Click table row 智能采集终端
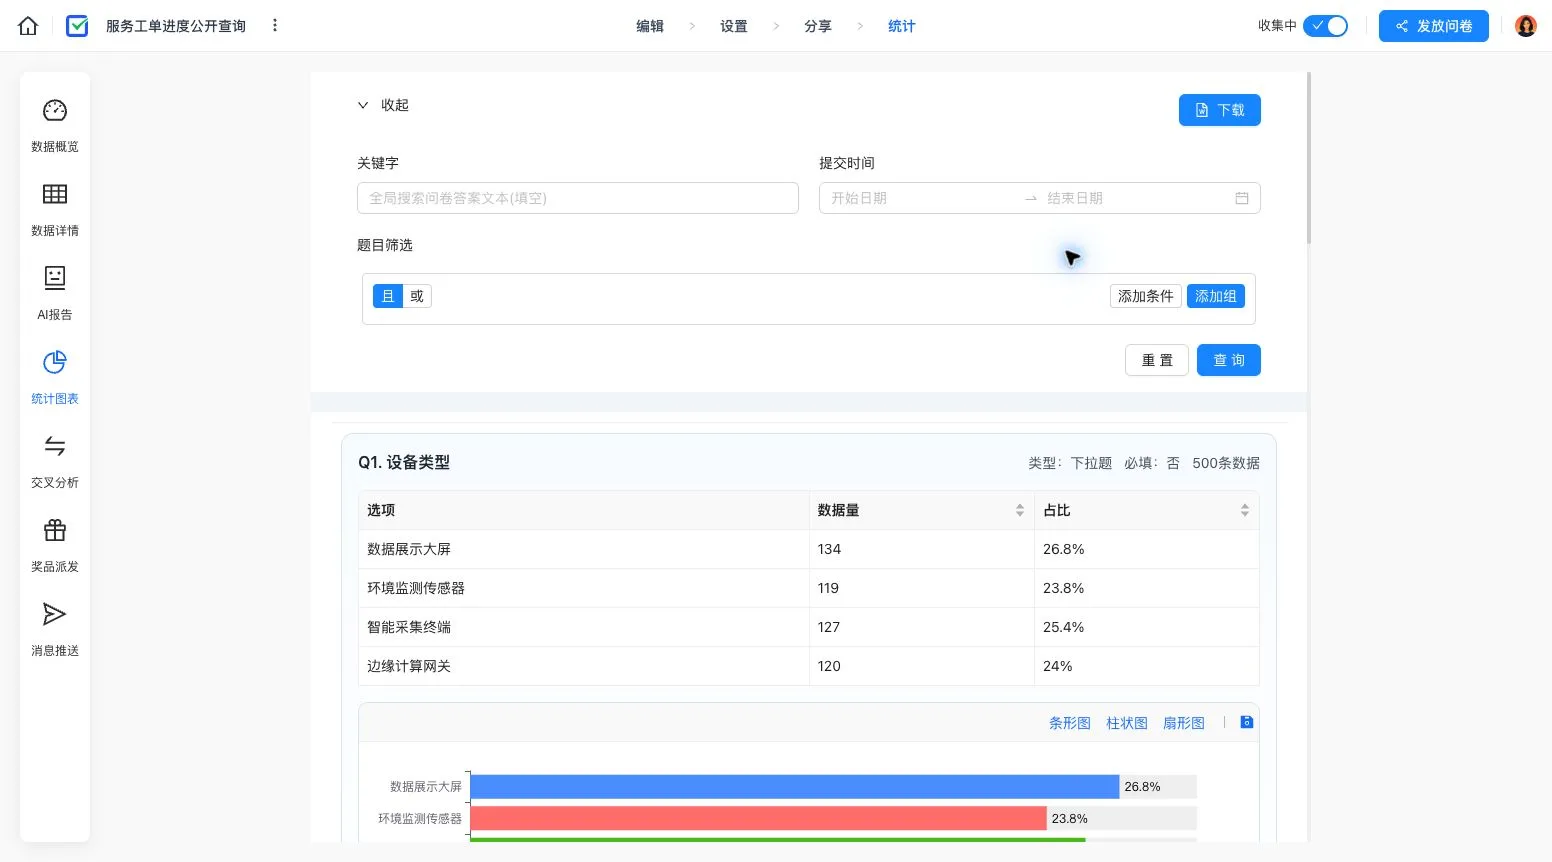This screenshot has height=862, width=1552. click(x=808, y=627)
